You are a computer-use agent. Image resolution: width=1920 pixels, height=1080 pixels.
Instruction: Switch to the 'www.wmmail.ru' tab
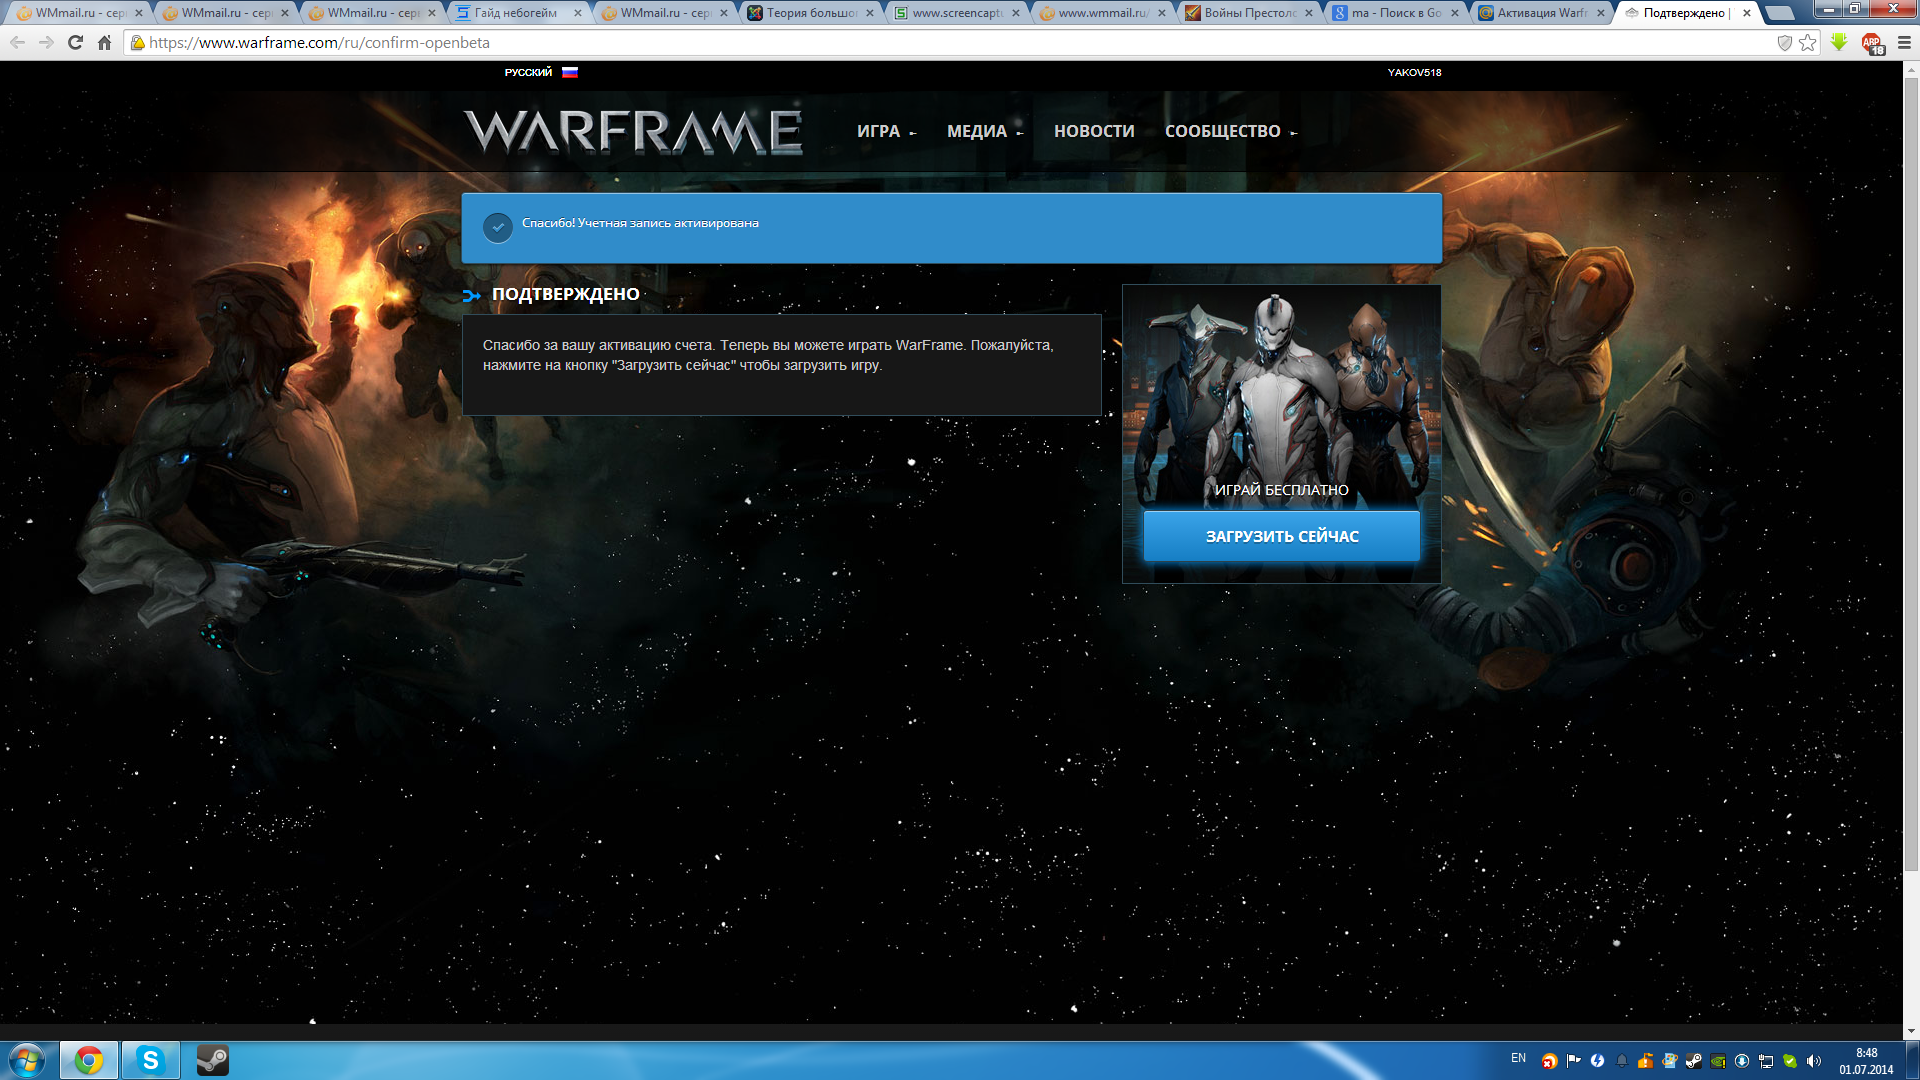point(1103,13)
